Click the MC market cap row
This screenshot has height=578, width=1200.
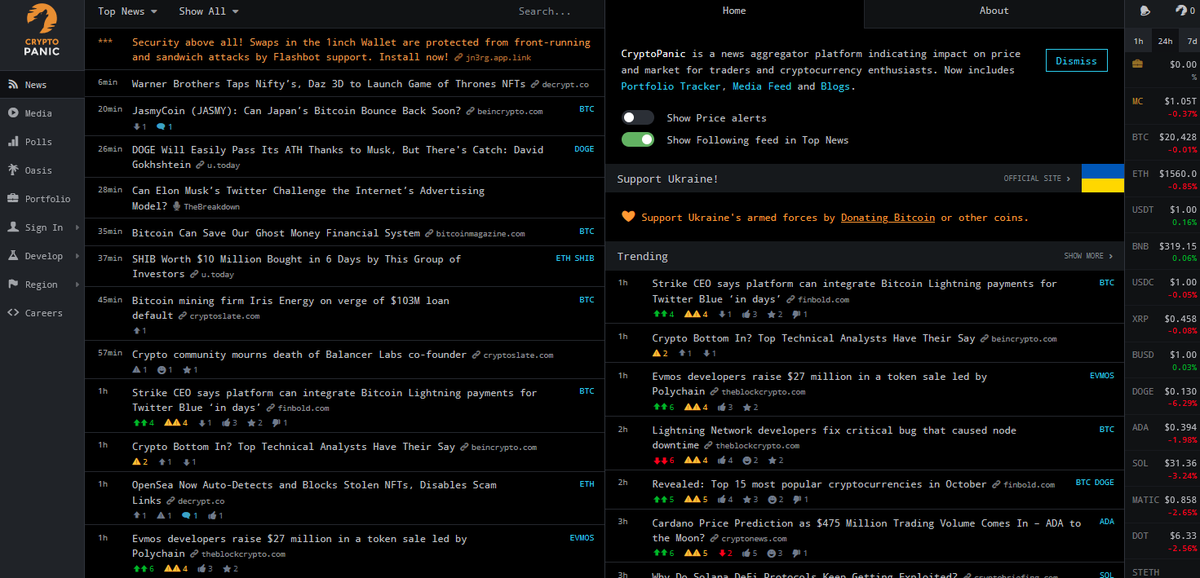tap(1163, 106)
